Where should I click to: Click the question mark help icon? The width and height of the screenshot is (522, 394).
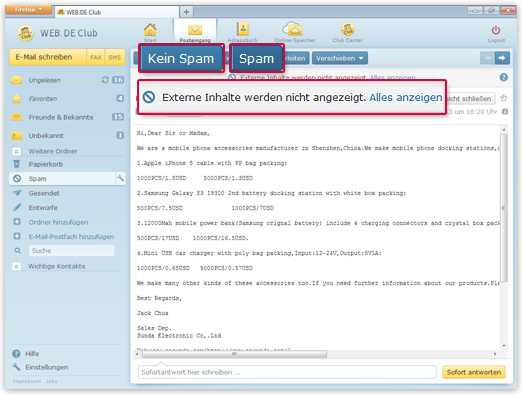504,77
